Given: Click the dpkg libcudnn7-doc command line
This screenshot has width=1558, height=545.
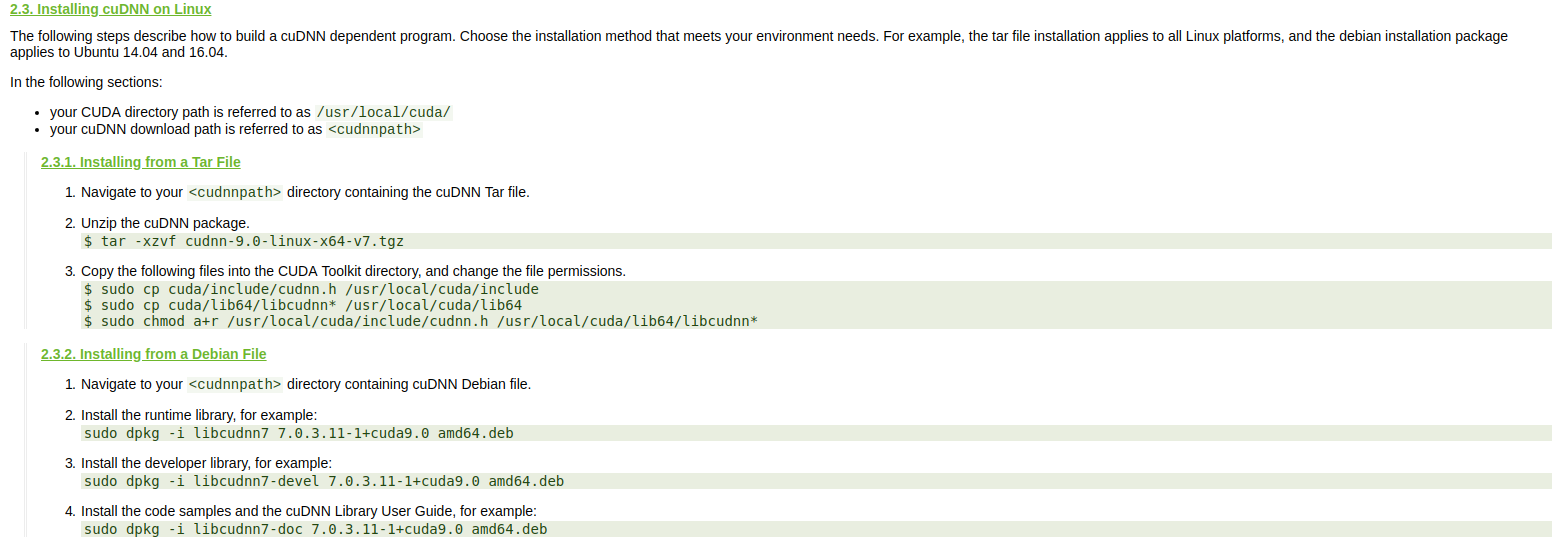Looking at the screenshot, I should (x=316, y=529).
